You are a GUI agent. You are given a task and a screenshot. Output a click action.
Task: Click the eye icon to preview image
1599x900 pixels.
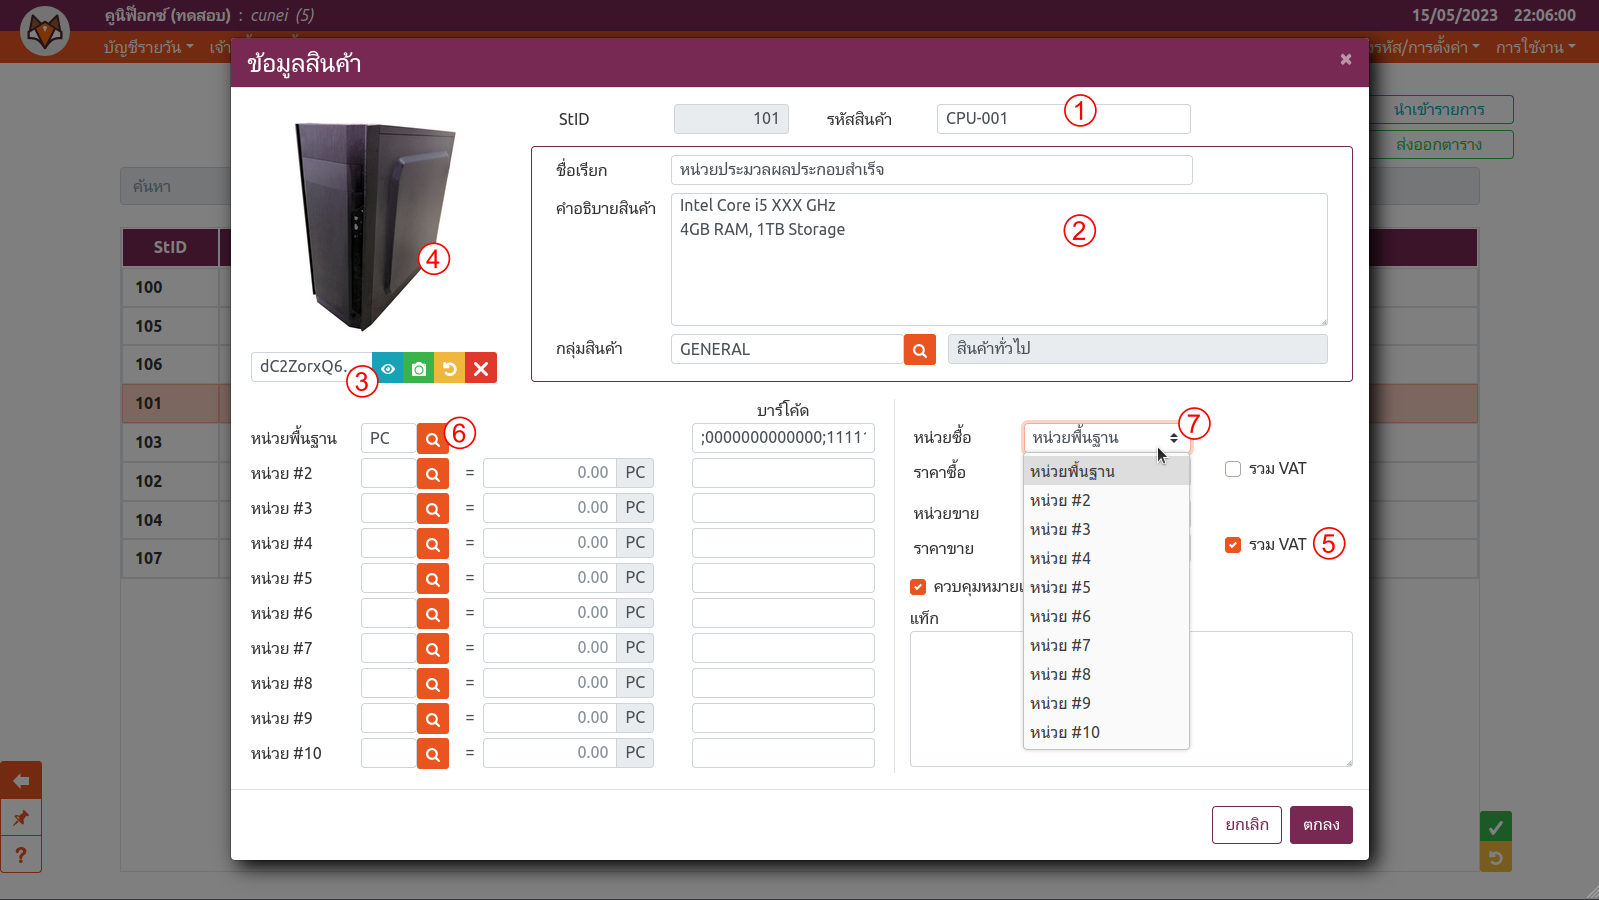click(x=388, y=368)
